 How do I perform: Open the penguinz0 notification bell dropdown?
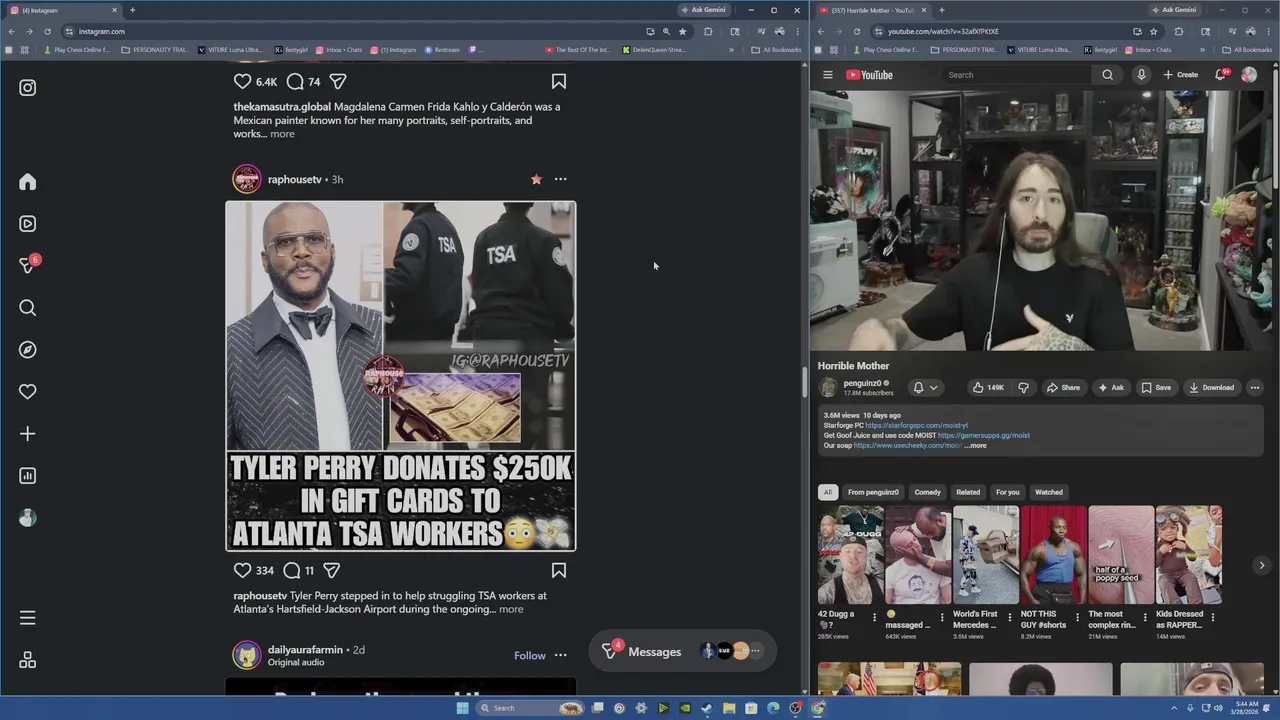click(924, 388)
